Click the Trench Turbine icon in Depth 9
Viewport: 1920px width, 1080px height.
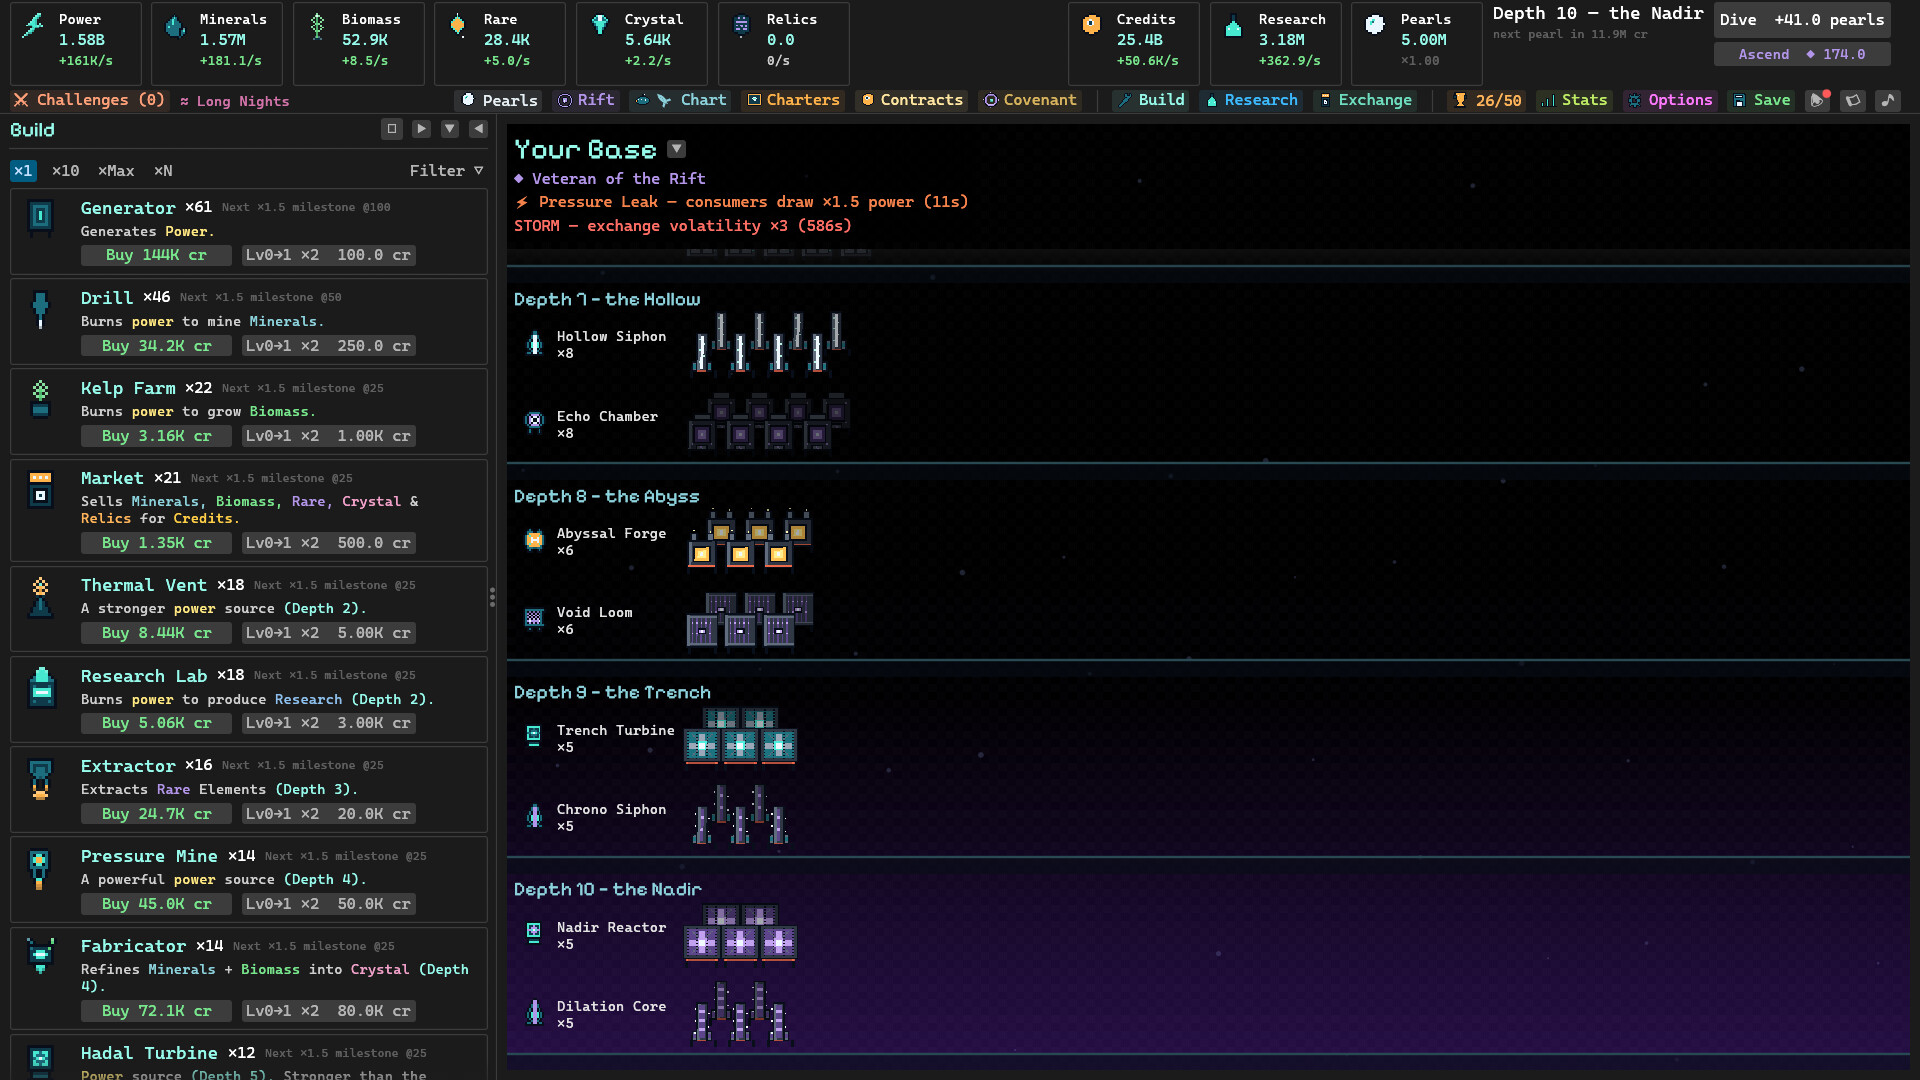pyautogui.click(x=534, y=737)
